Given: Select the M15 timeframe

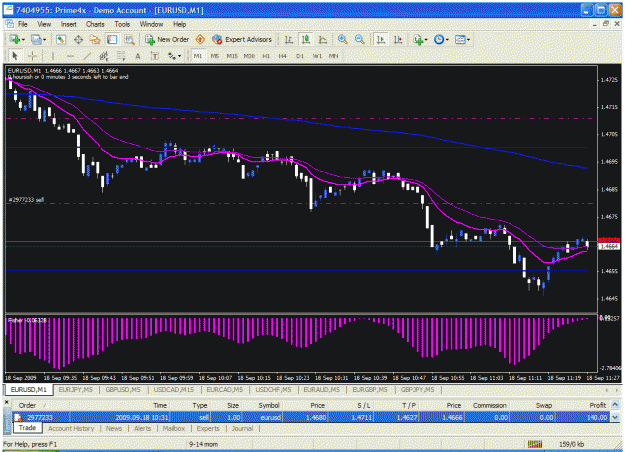Looking at the screenshot, I should pos(232,56).
